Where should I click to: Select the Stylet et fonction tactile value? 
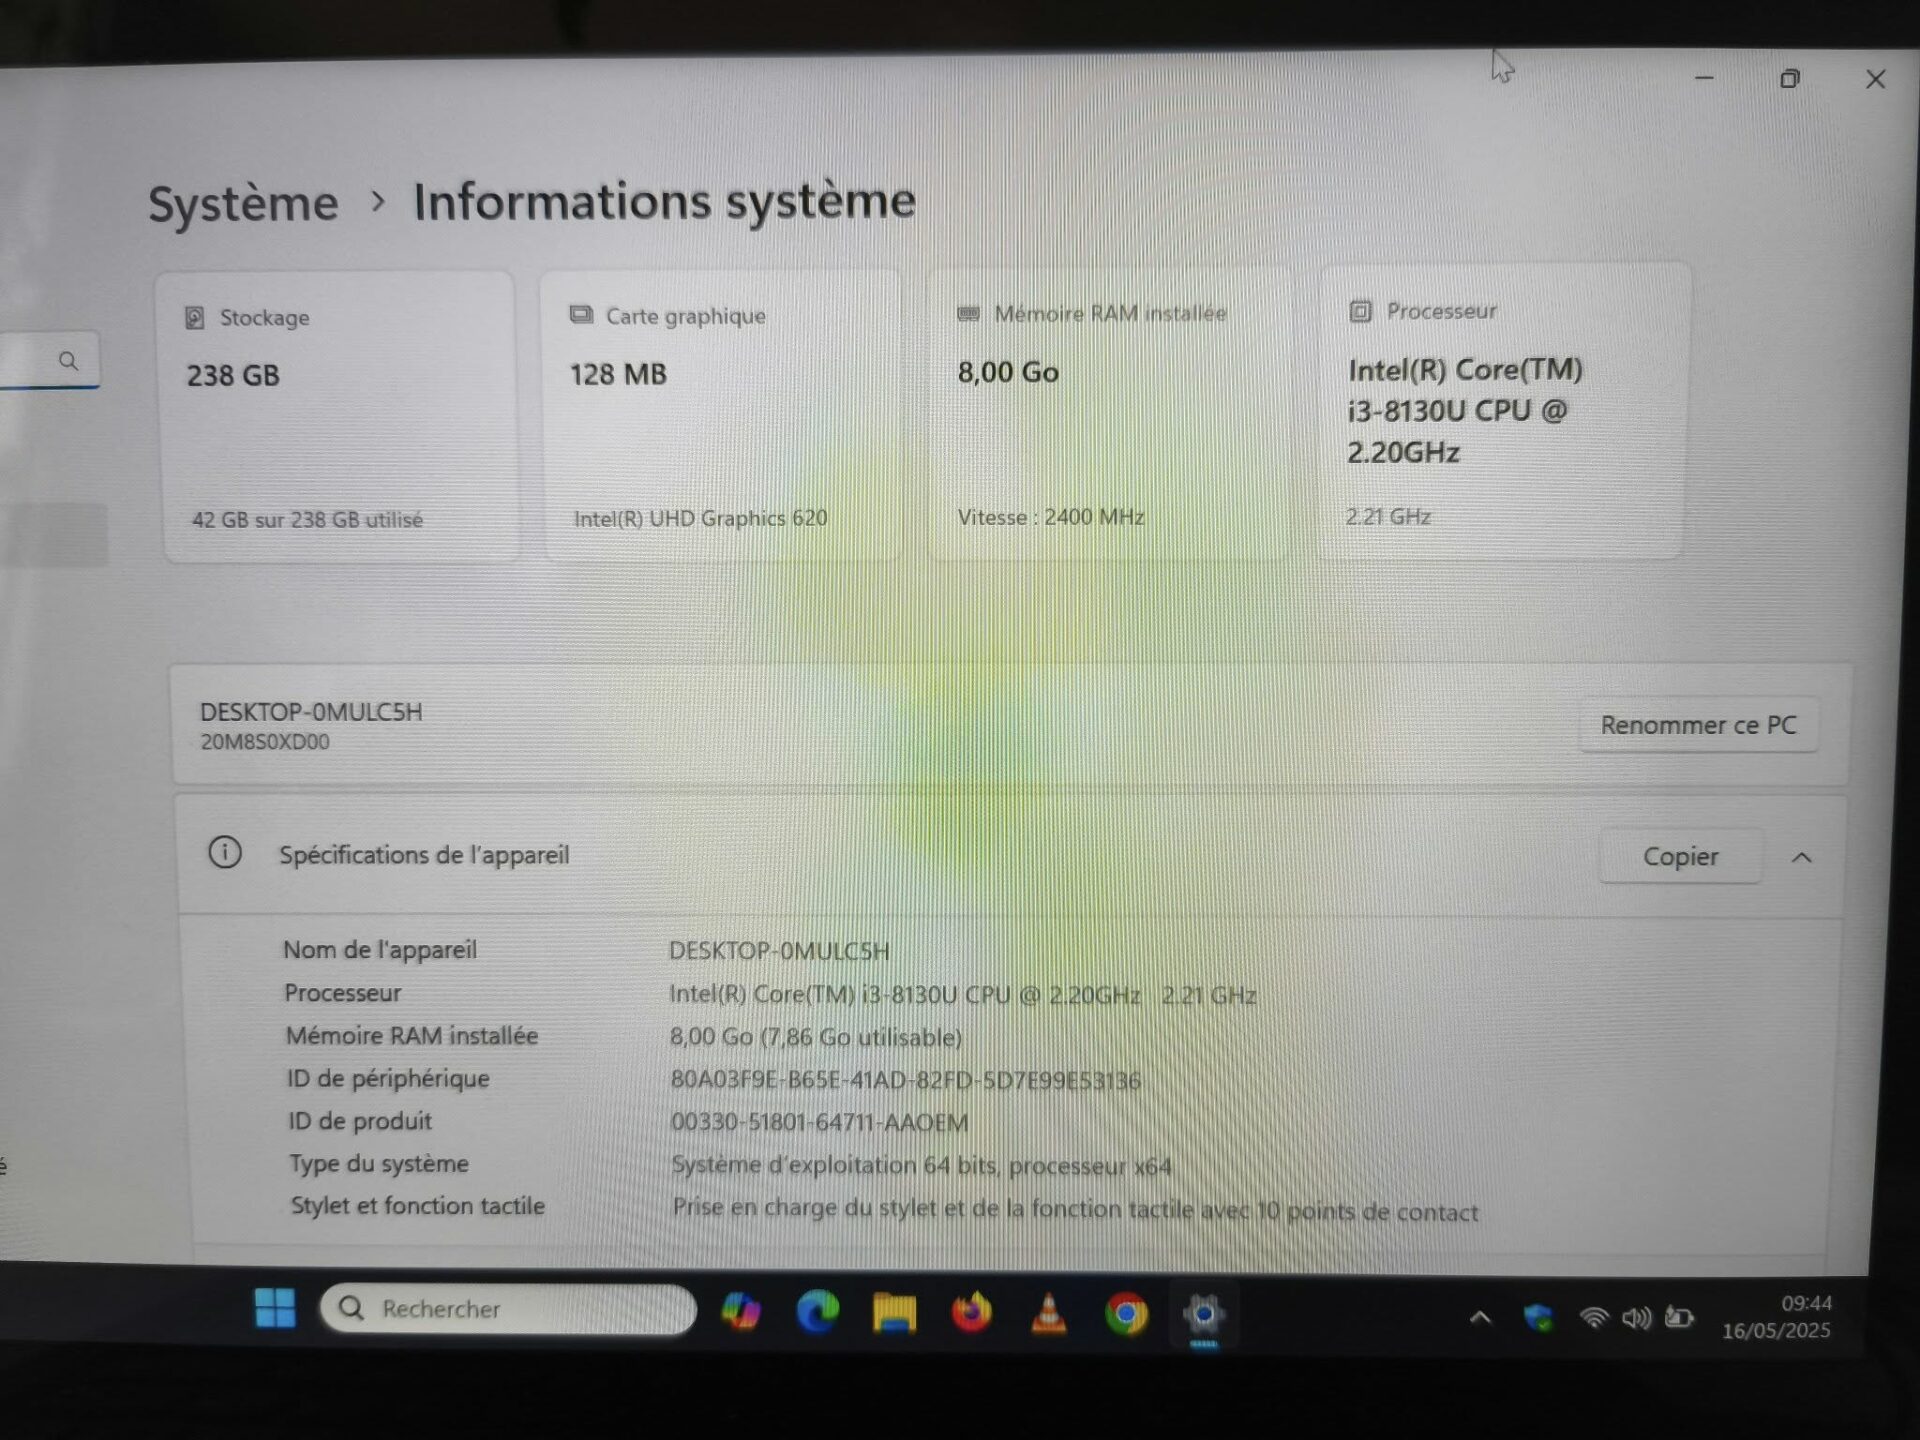[x=1075, y=1210]
